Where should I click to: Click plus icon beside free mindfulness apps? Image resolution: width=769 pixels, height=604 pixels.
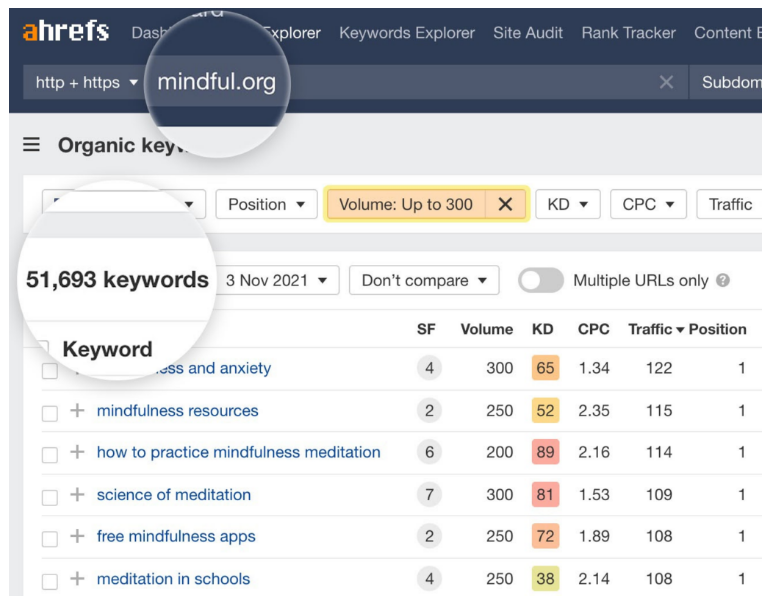pos(77,536)
